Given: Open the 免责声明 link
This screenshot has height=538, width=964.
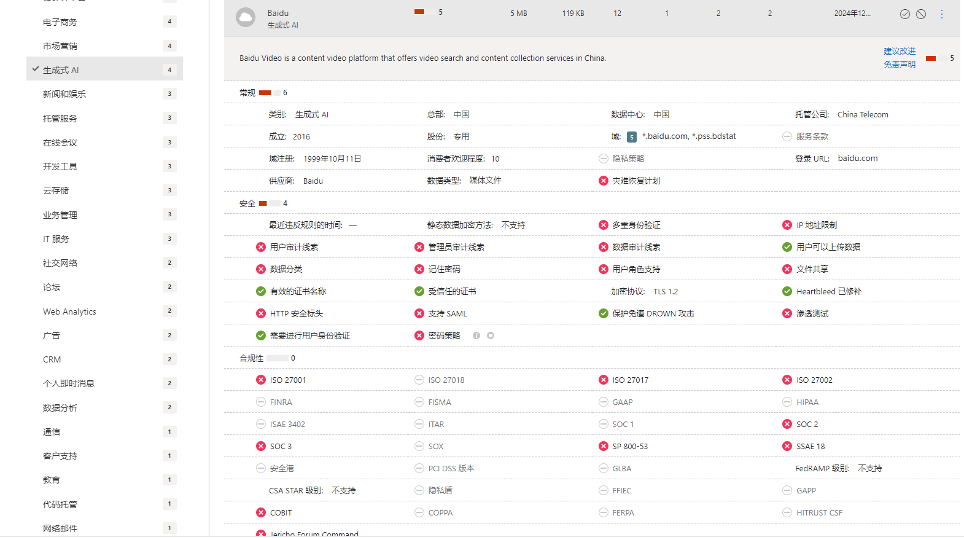Looking at the screenshot, I should (899, 64).
